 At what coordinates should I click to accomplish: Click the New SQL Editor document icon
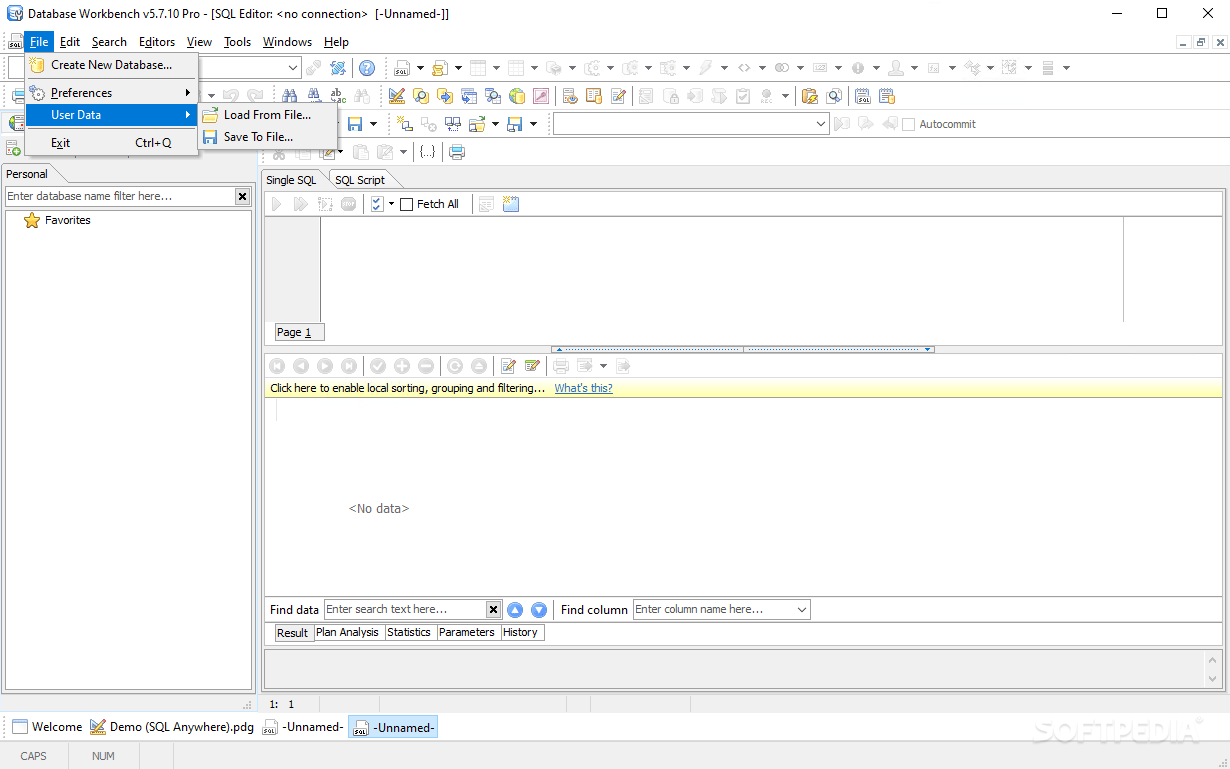click(x=401, y=68)
